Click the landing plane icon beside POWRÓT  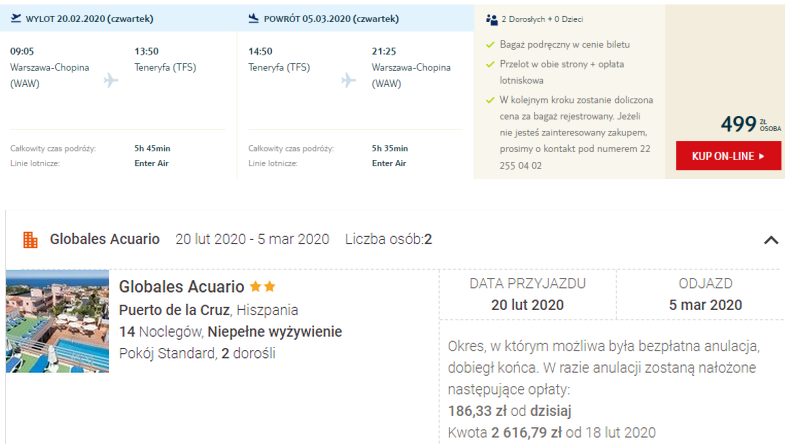[254, 19]
